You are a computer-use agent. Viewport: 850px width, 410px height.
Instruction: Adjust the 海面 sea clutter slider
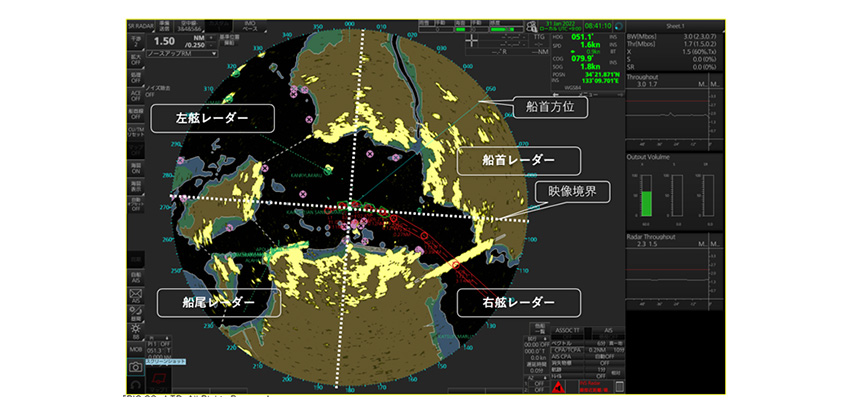coord(471,29)
